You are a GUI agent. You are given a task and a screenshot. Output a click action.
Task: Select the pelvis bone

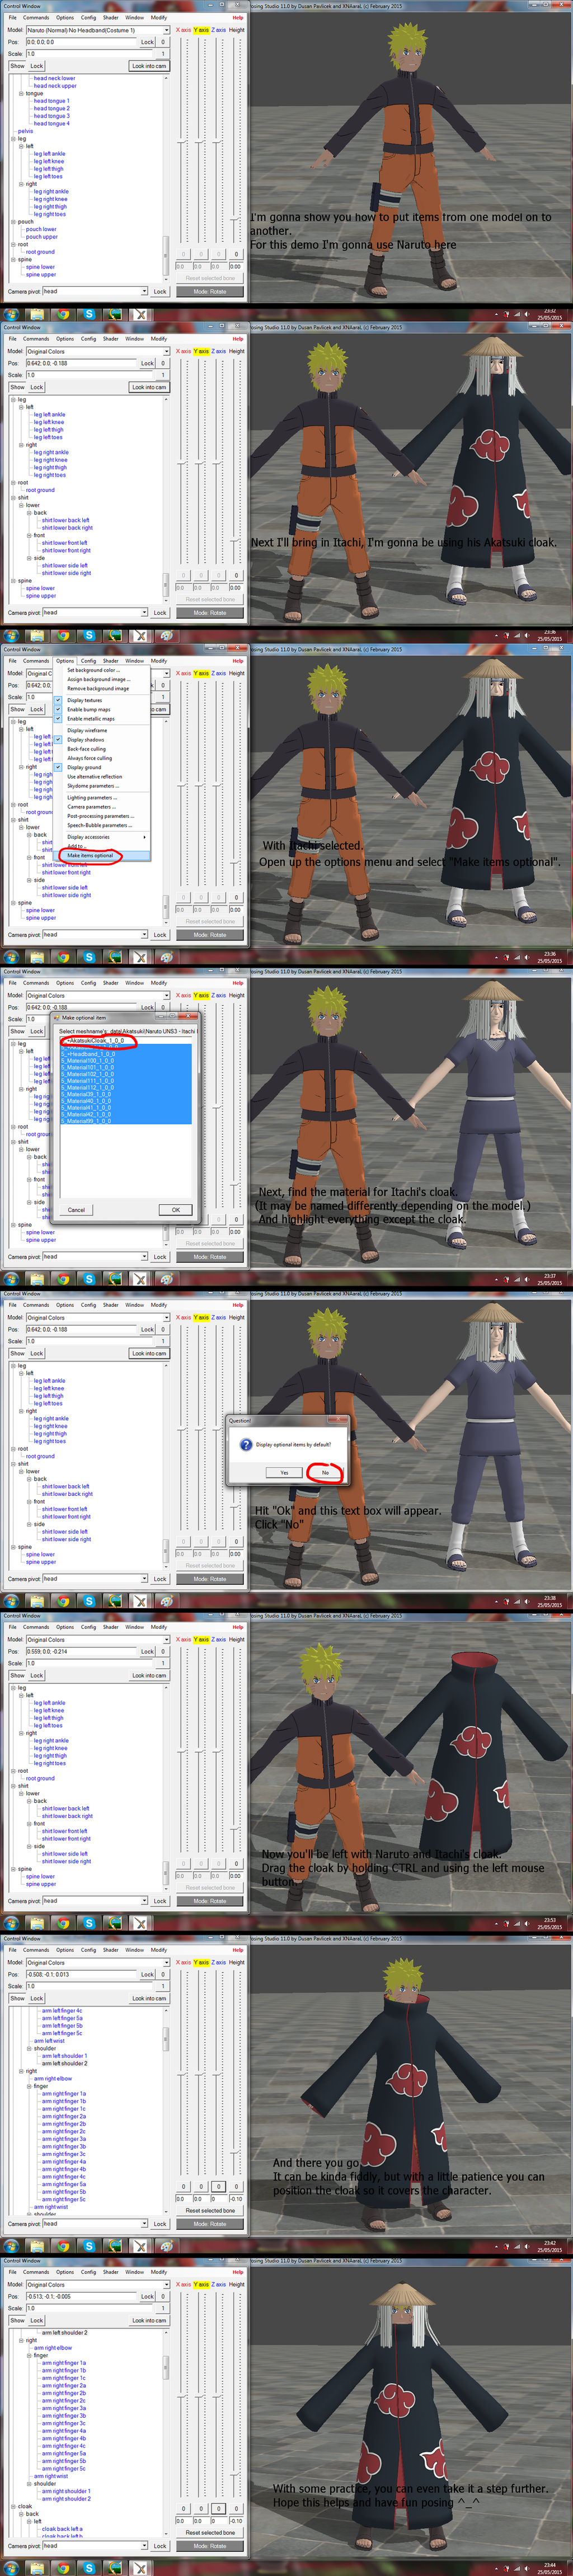tap(25, 131)
